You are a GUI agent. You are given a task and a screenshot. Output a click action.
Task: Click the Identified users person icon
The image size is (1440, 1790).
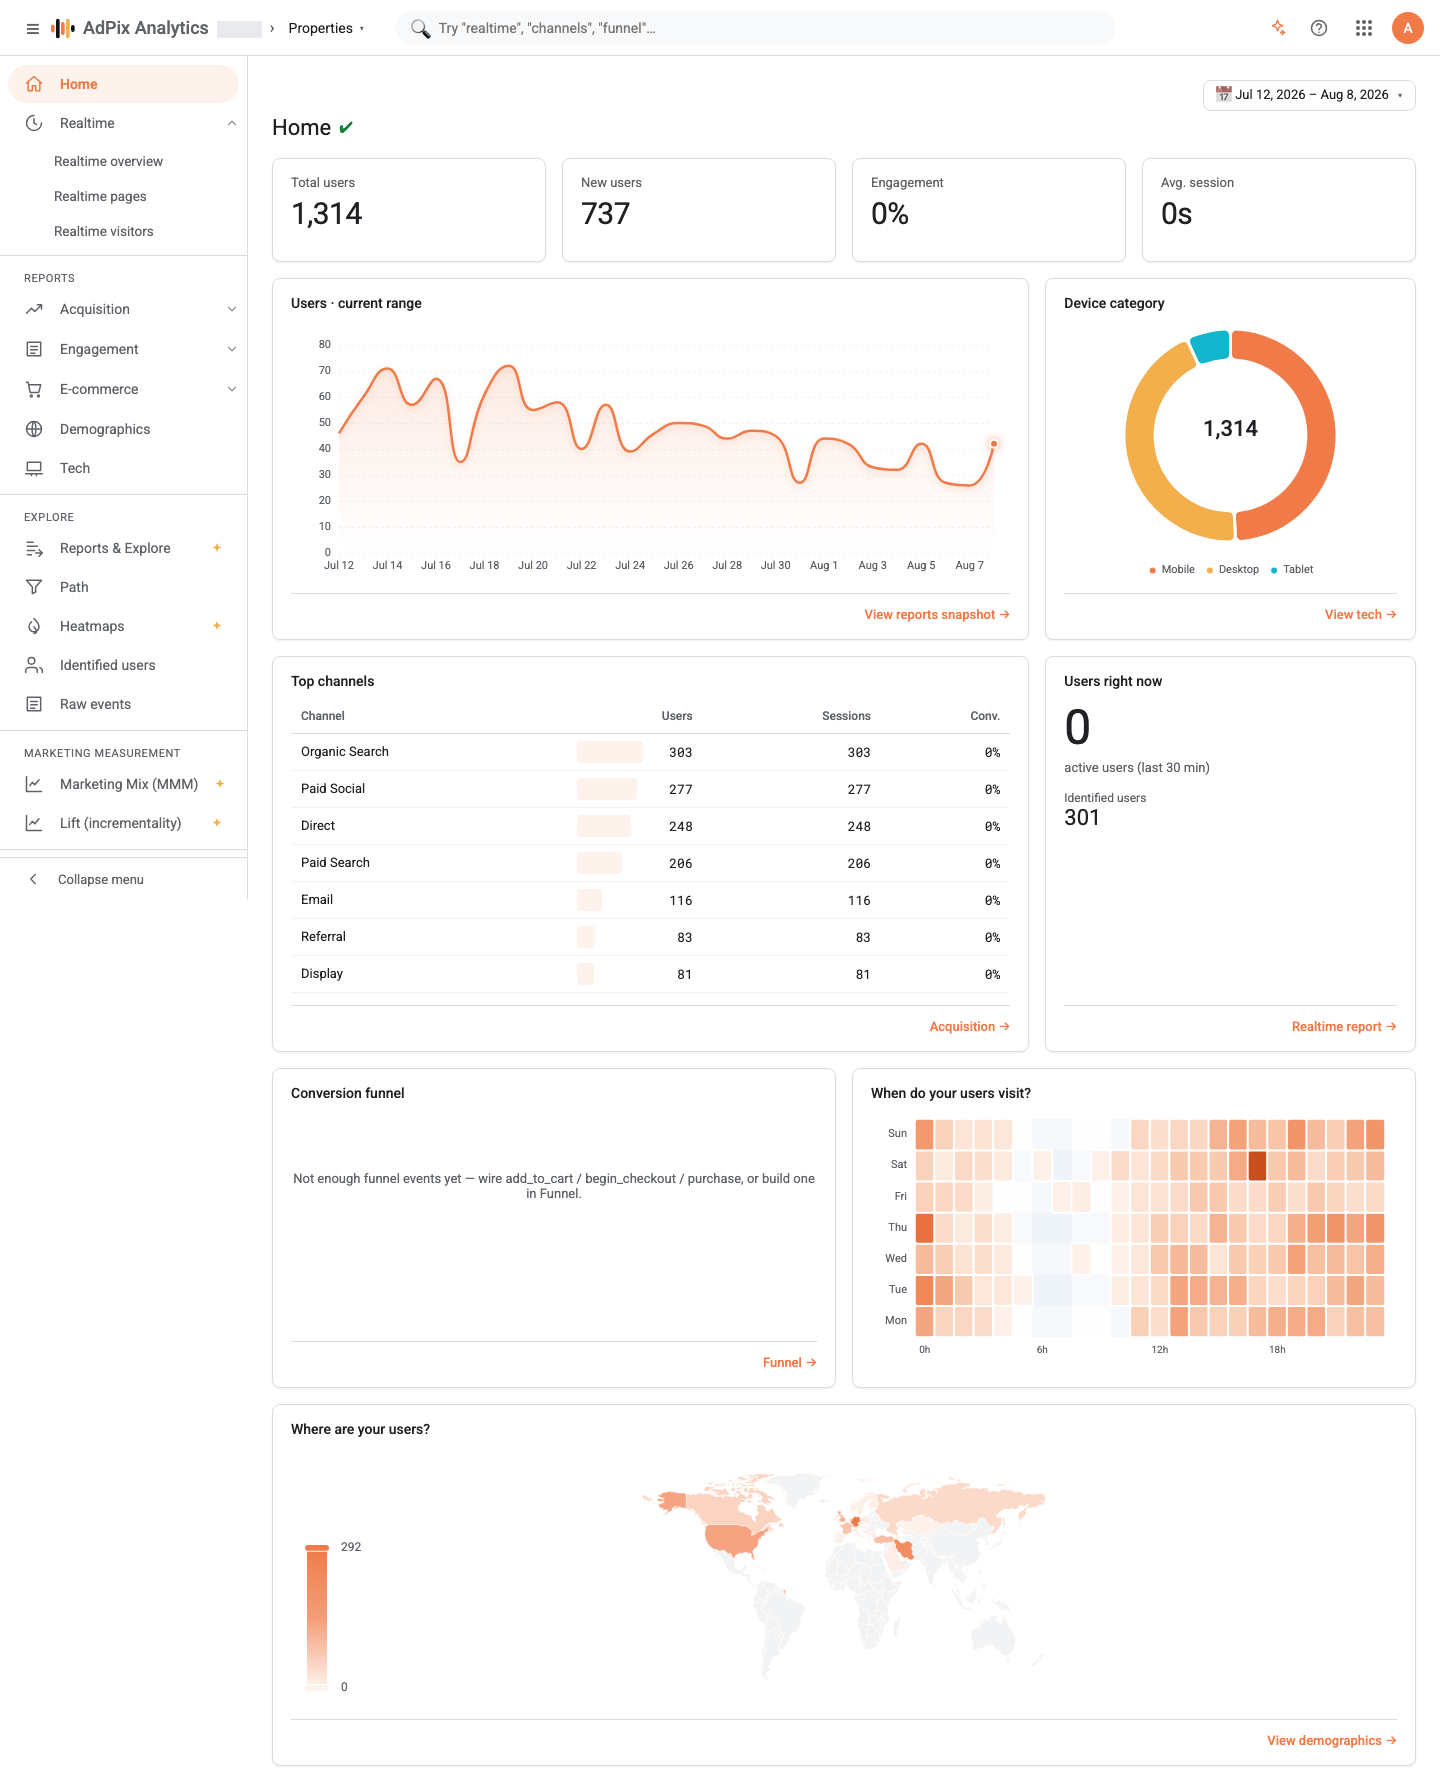click(34, 665)
